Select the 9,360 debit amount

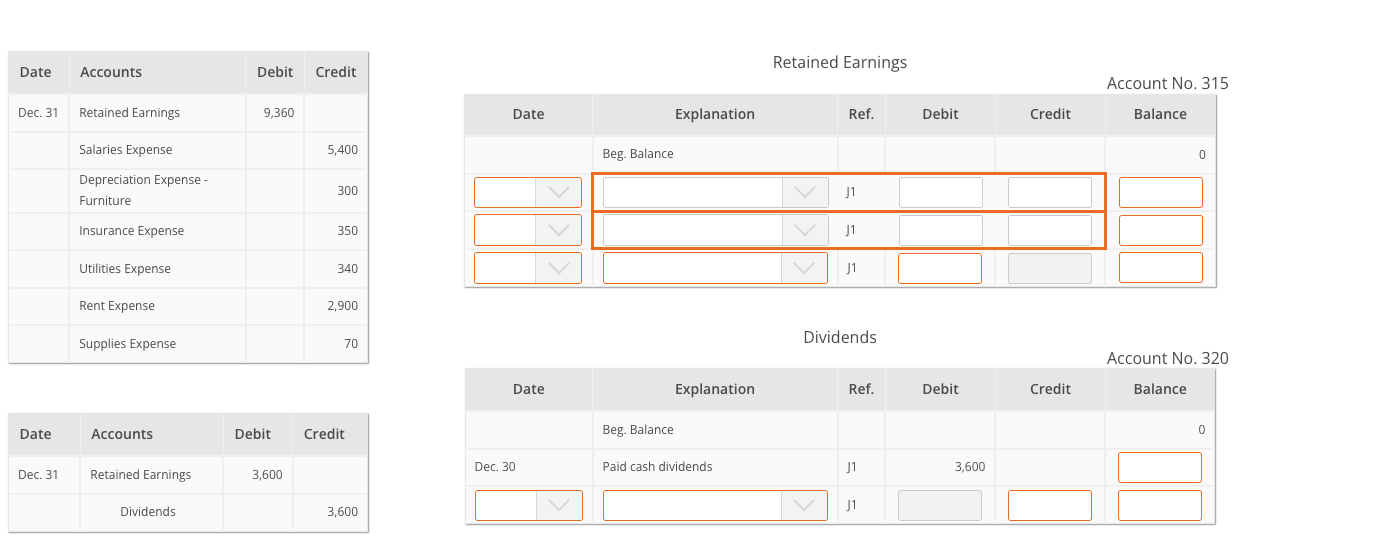279,113
